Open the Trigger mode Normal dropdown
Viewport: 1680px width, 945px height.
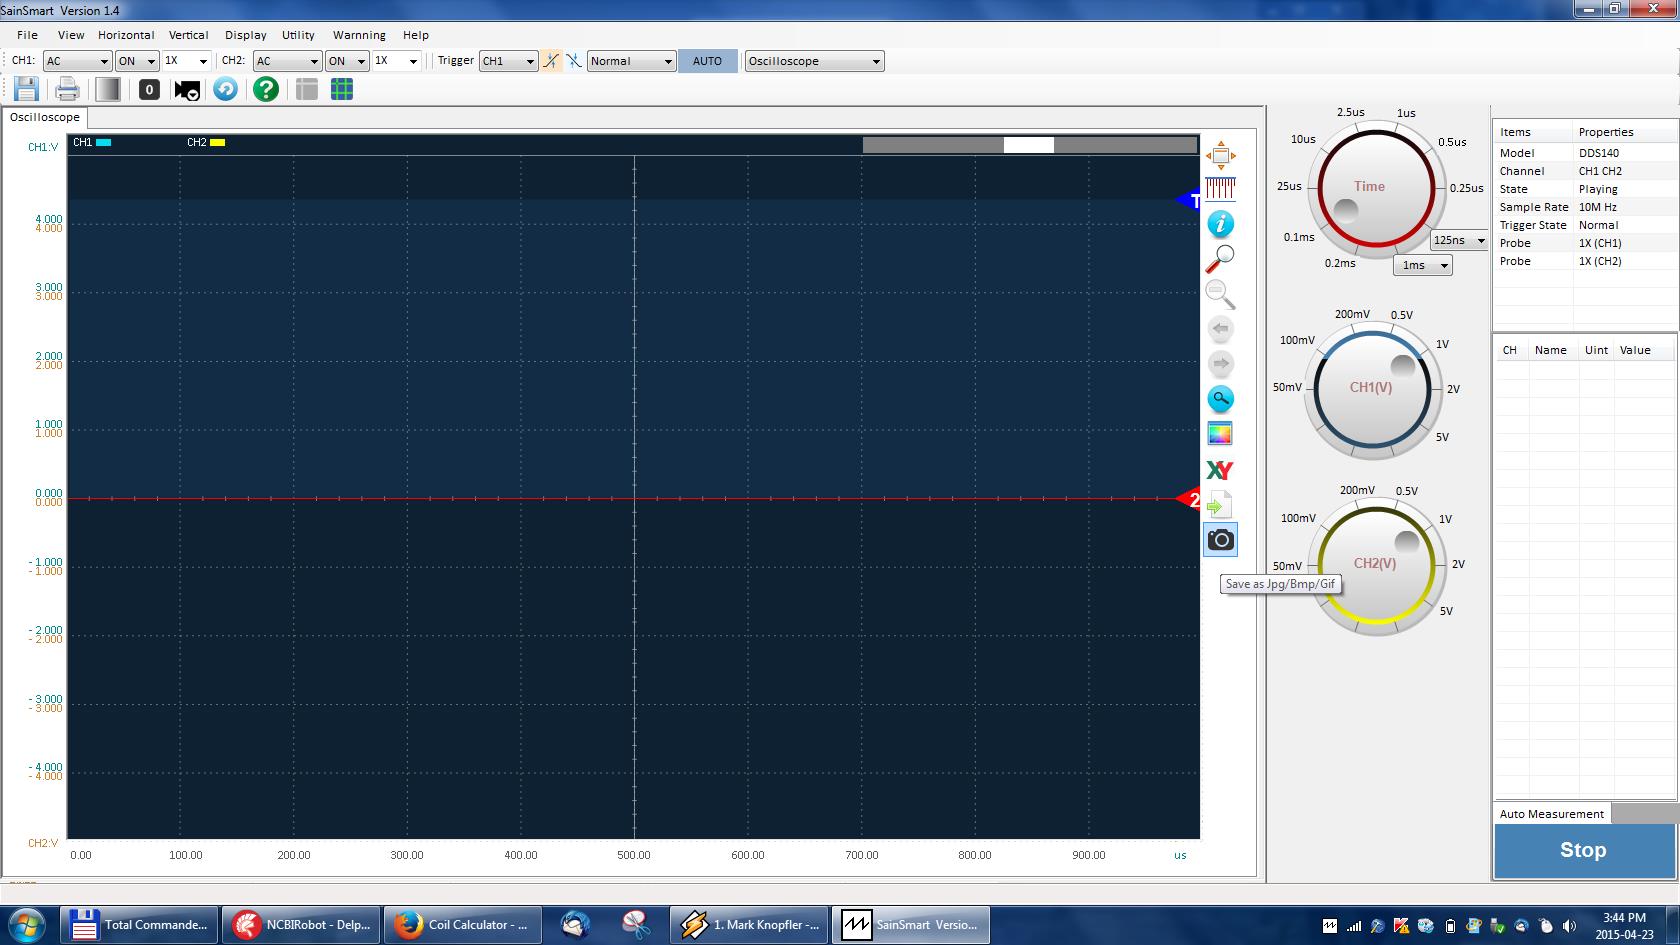click(x=632, y=61)
